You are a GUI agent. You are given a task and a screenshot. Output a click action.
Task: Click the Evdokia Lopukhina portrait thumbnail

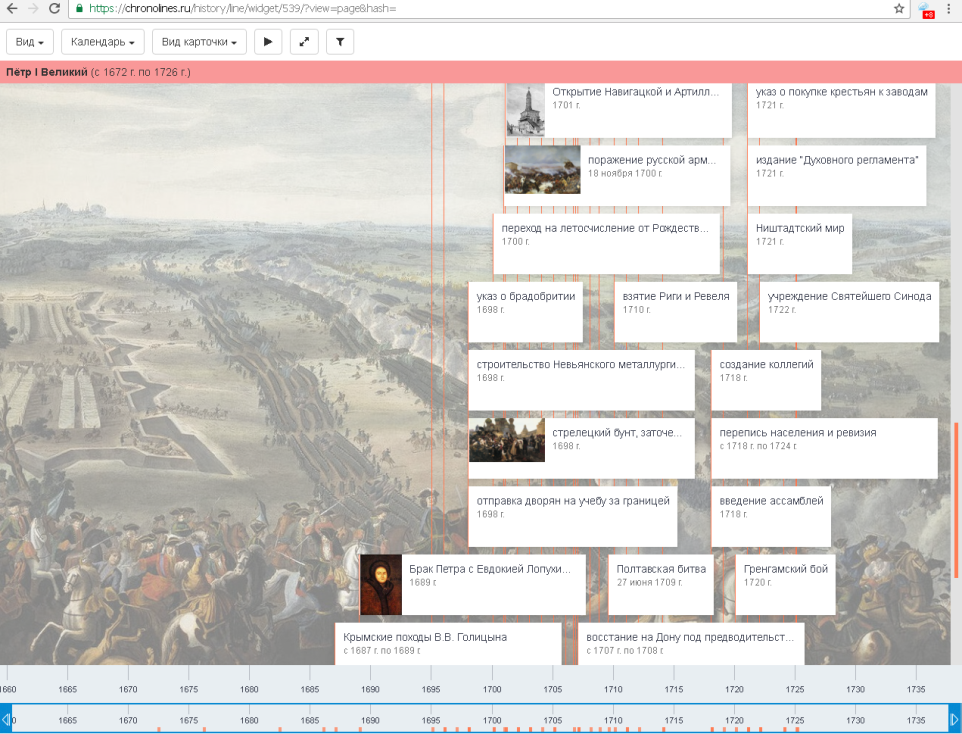pyautogui.click(x=381, y=584)
